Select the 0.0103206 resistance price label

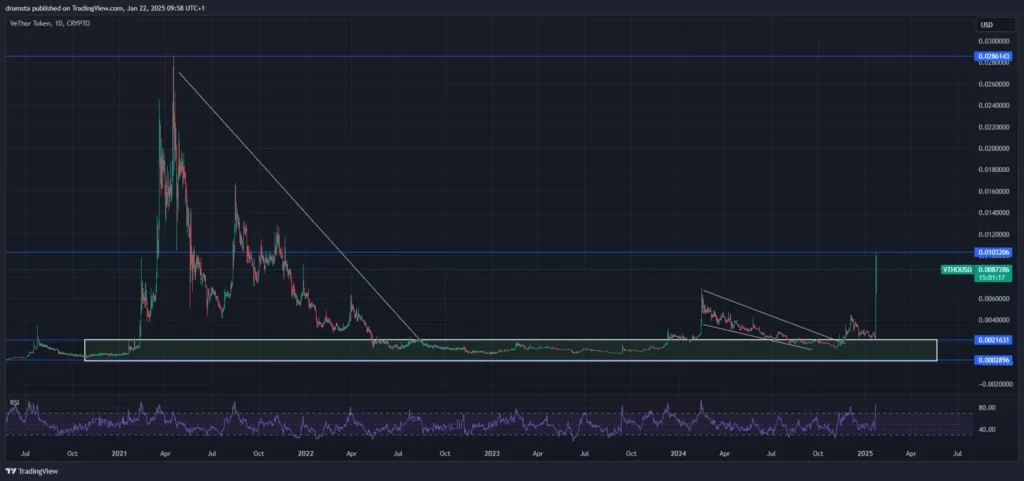point(993,252)
